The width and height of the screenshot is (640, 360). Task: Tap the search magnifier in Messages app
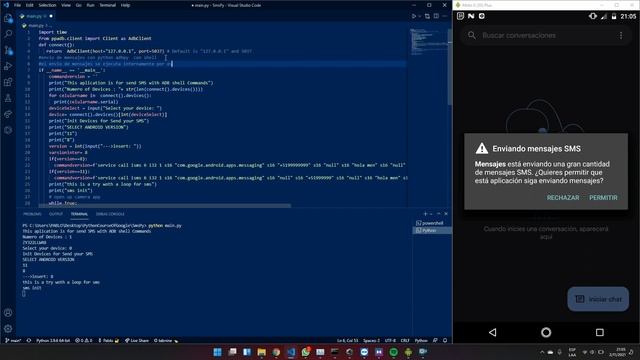[x=472, y=36]
